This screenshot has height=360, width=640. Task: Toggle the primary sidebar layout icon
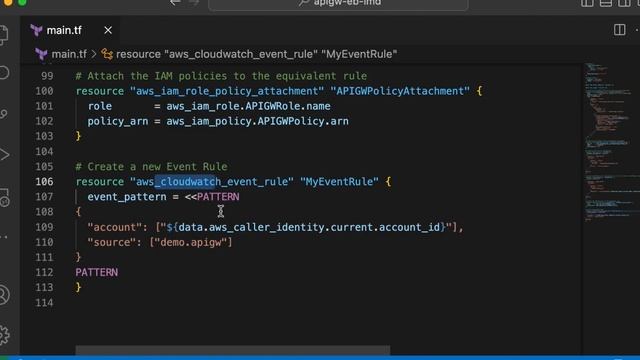coord(587,3)
